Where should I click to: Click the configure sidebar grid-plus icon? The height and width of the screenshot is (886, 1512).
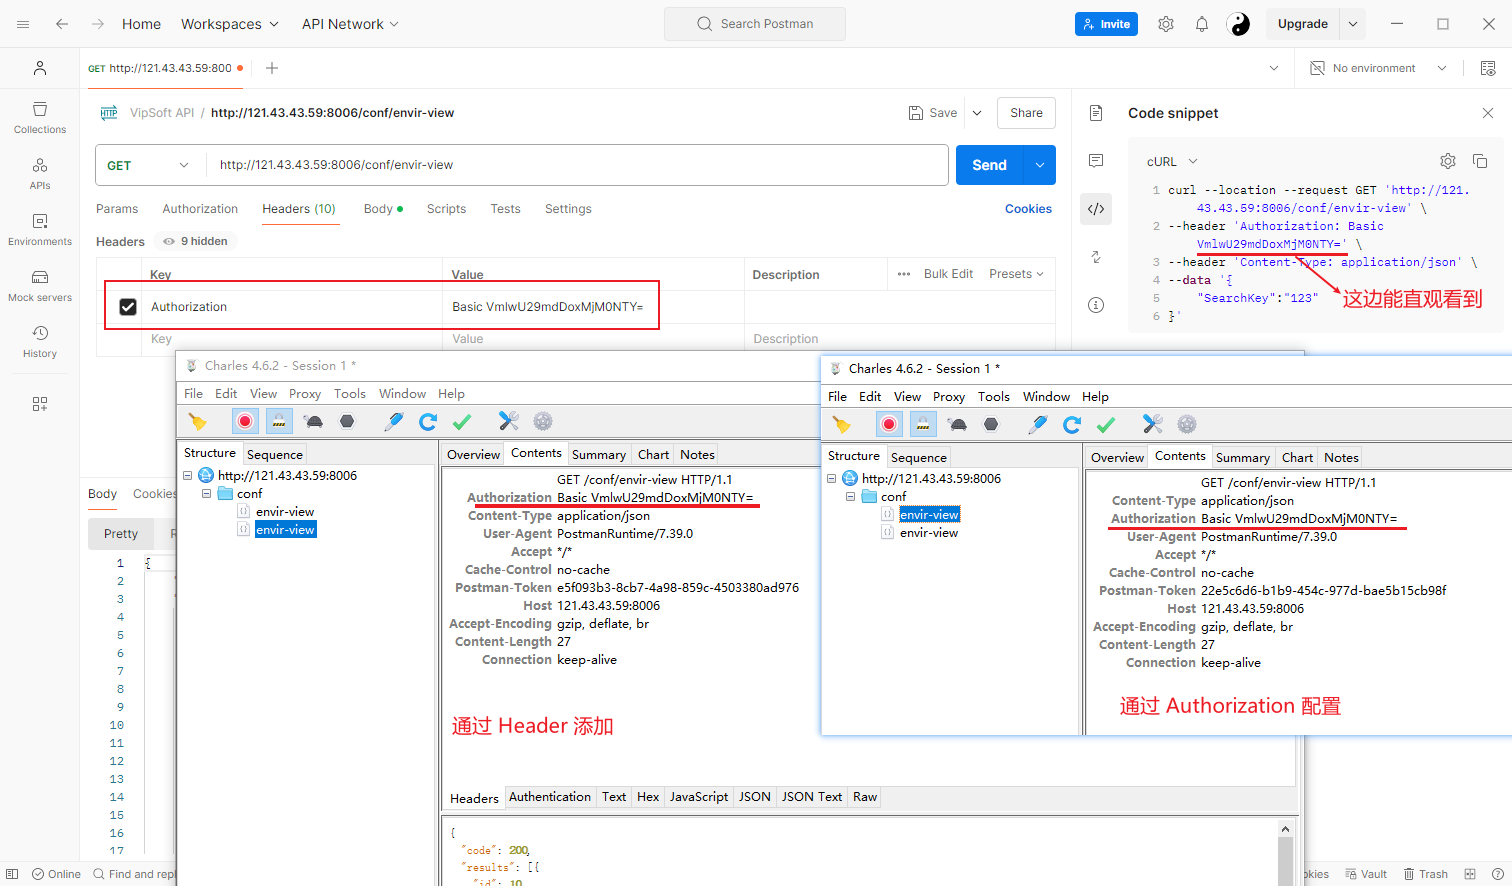click(40, 404)
